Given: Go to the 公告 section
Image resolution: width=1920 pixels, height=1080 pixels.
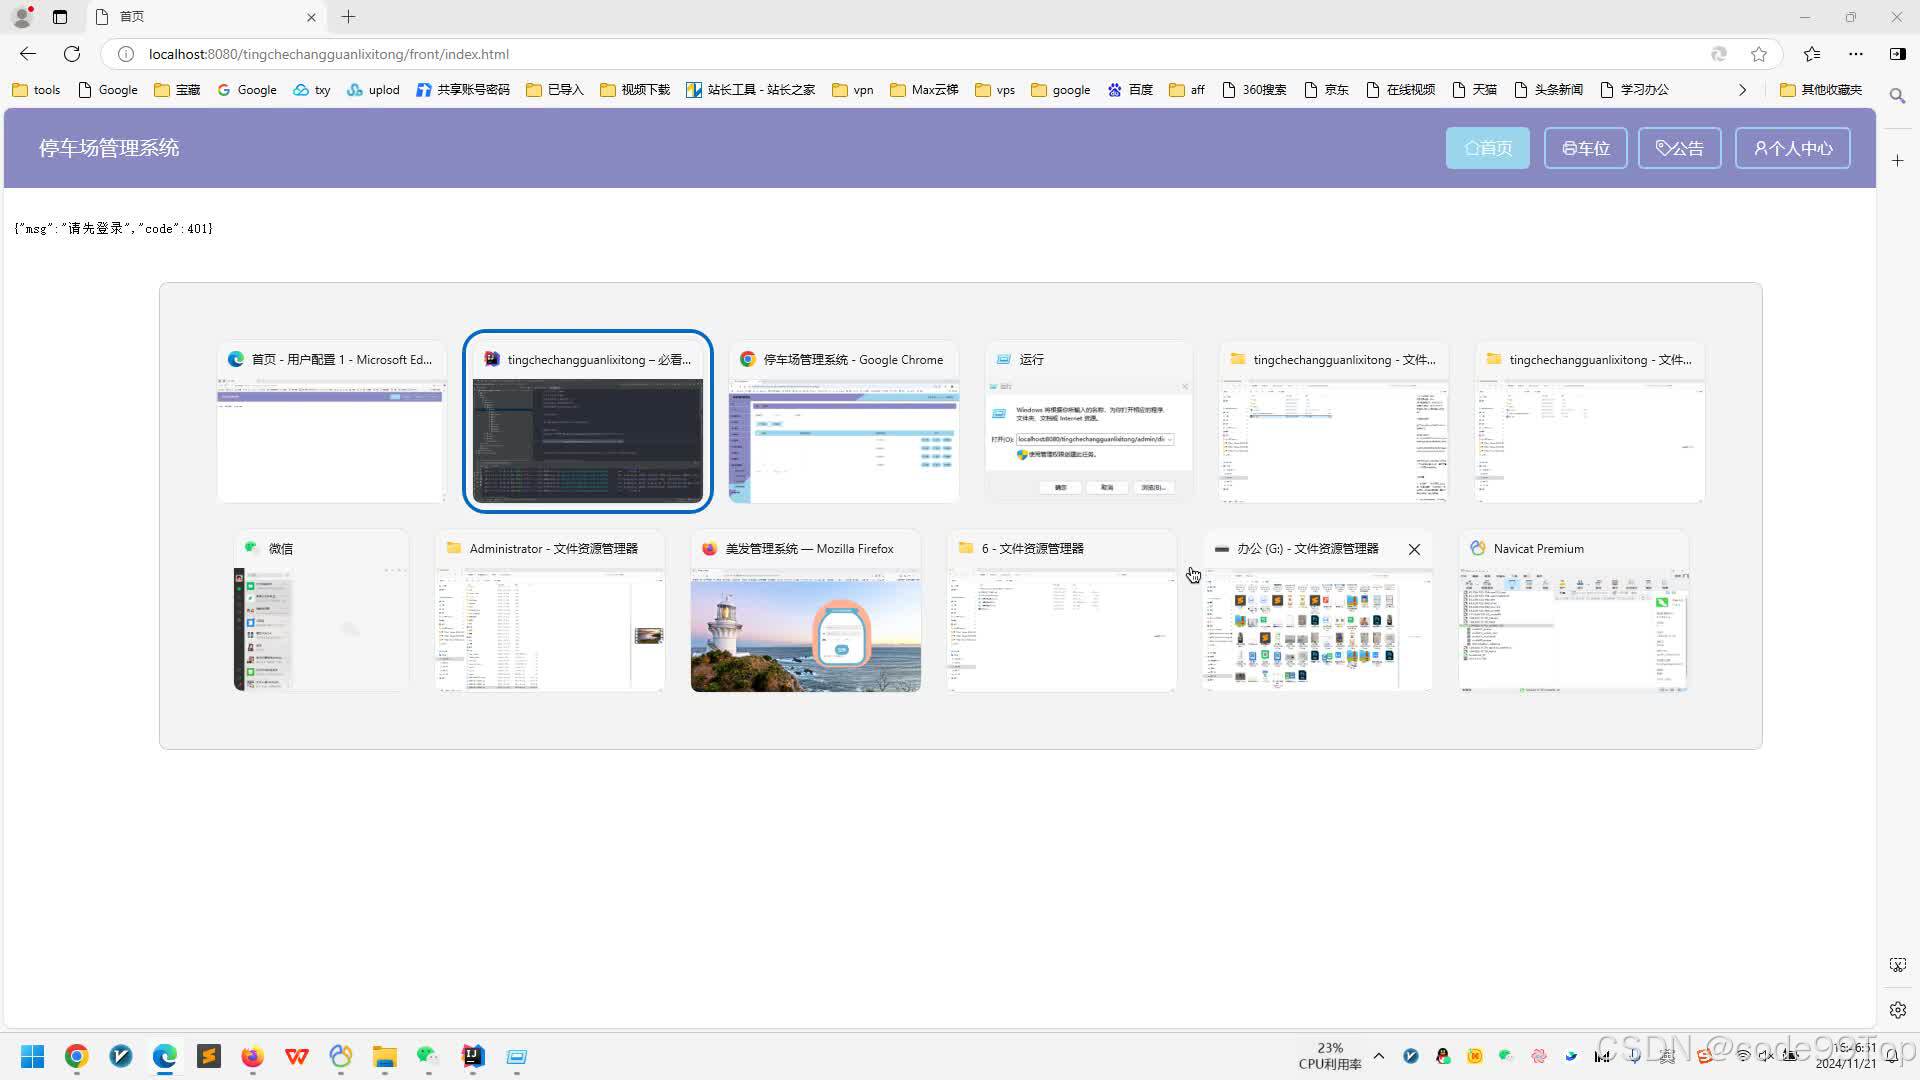Looking at the screenshot, I should [1679, 148].
